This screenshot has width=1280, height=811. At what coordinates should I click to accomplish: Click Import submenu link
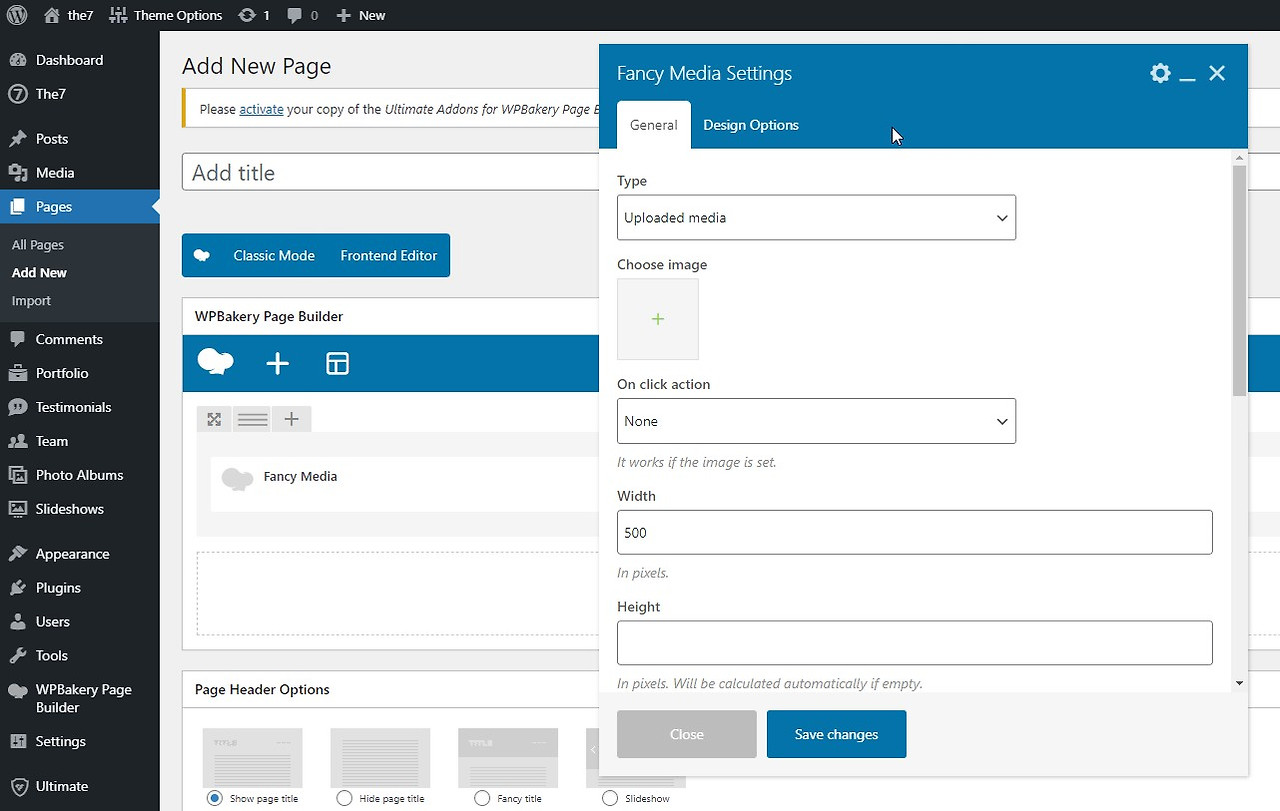coord(31,301)
